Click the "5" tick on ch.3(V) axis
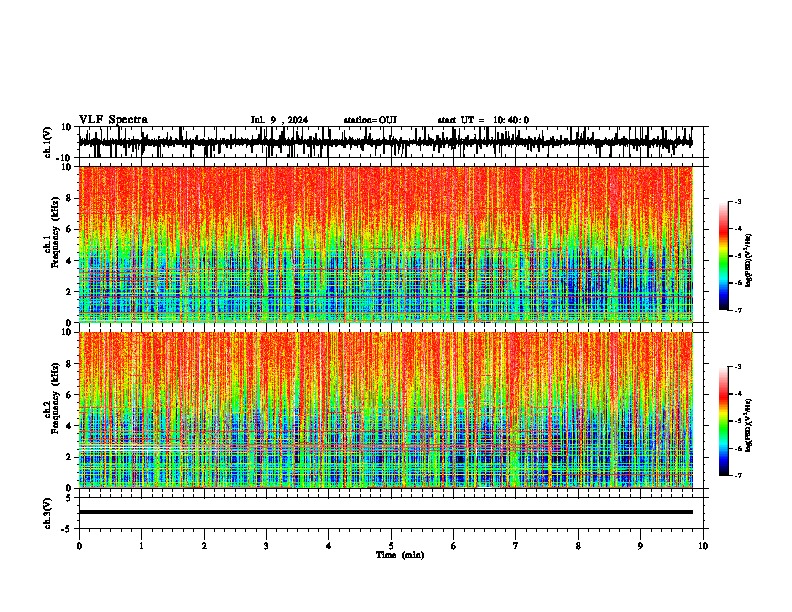Screen dimensions: 792x612 pos(69,498)
